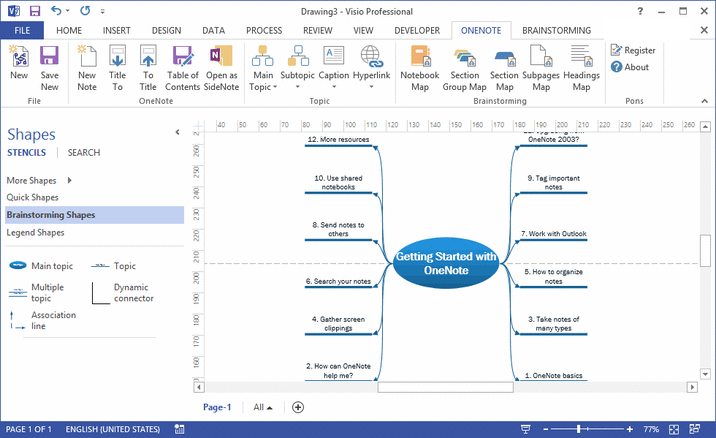Select the Topic shape

113,266
